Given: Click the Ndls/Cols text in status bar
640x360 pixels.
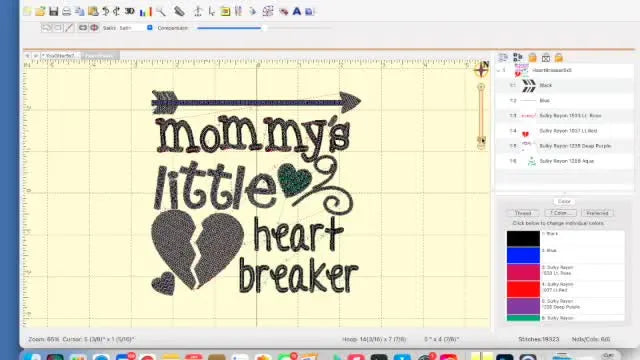Looking at the screenshot, I should pos(591,339).
